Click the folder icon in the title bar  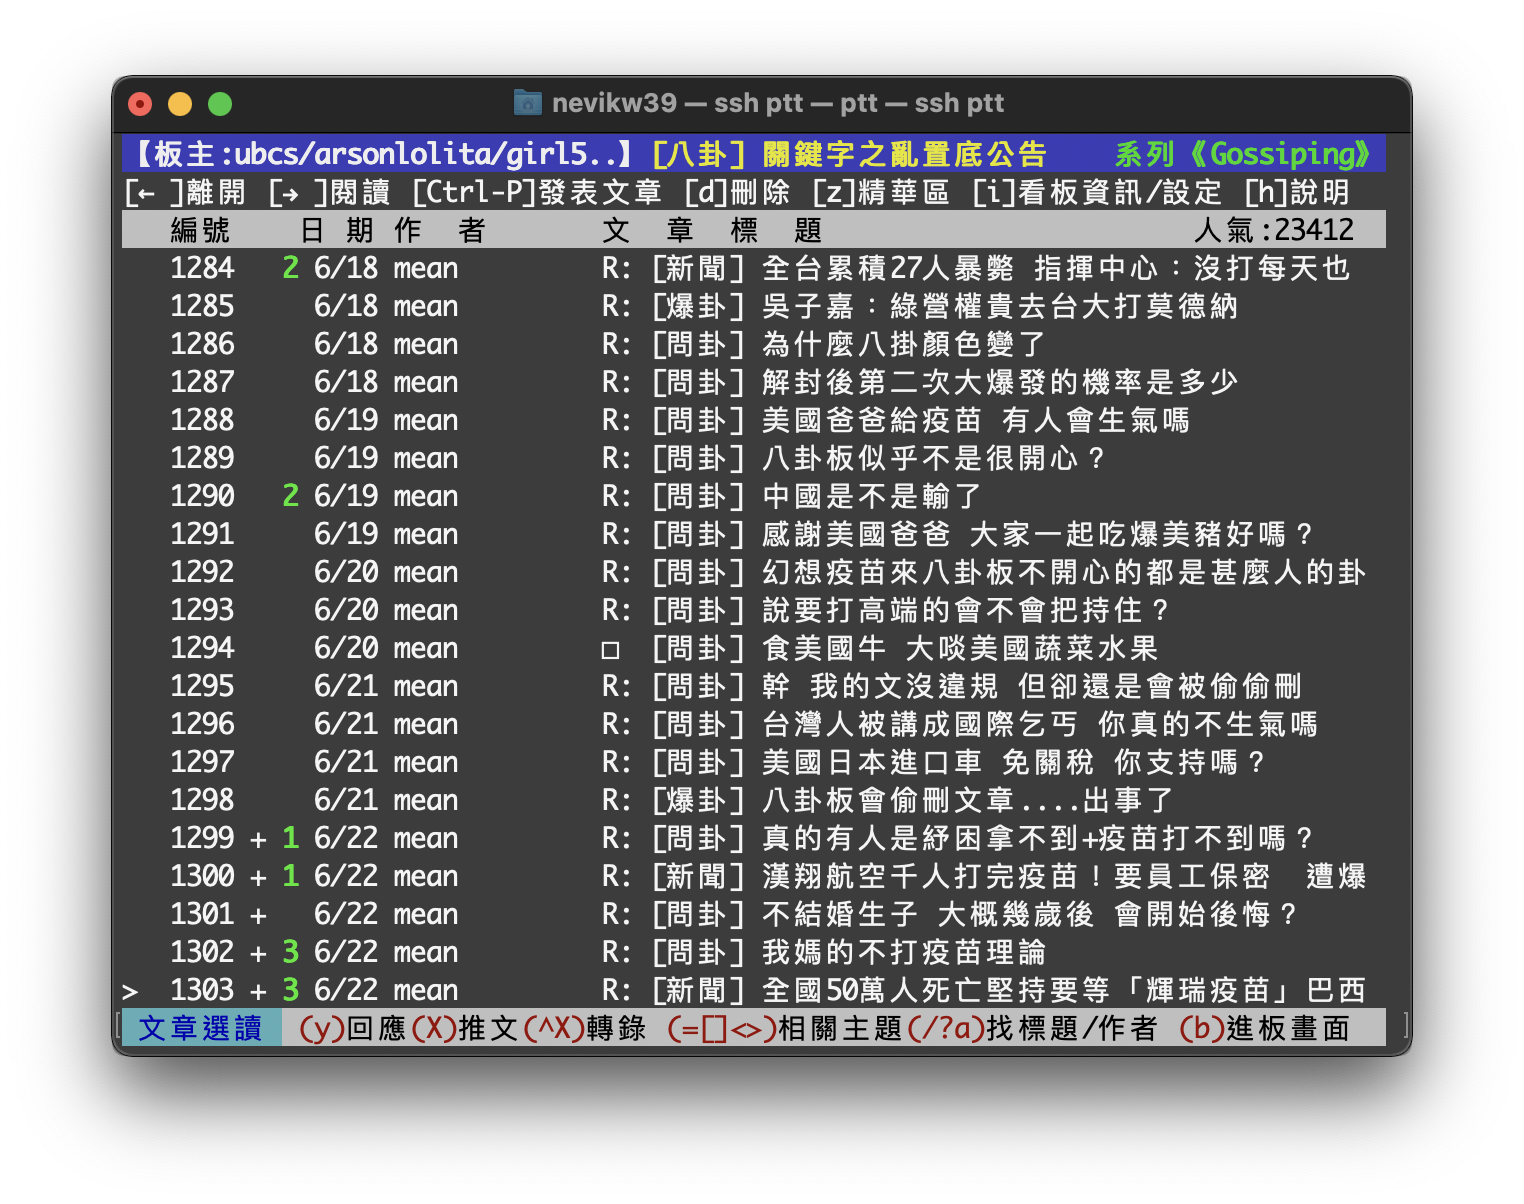tap(527, 103)
